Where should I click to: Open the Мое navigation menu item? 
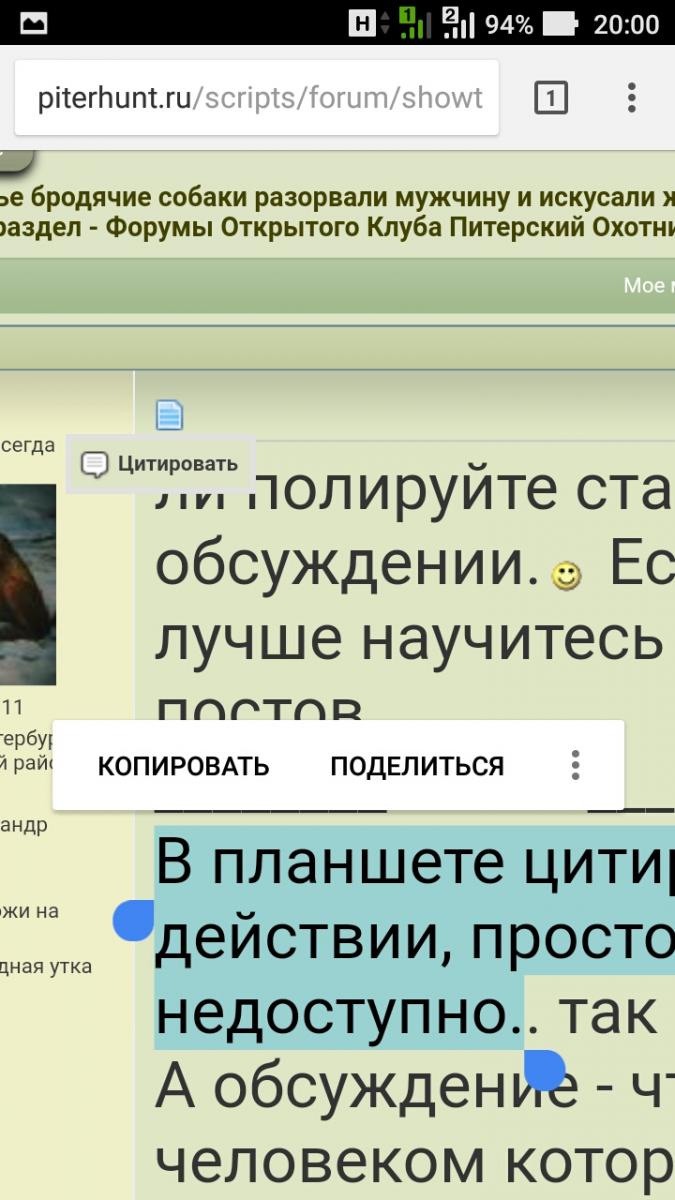(x=646, y=286)
